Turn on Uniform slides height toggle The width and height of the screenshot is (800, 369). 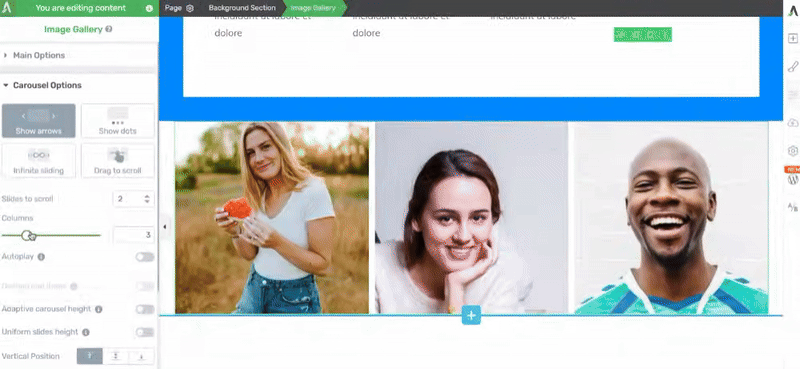[145, 332]
